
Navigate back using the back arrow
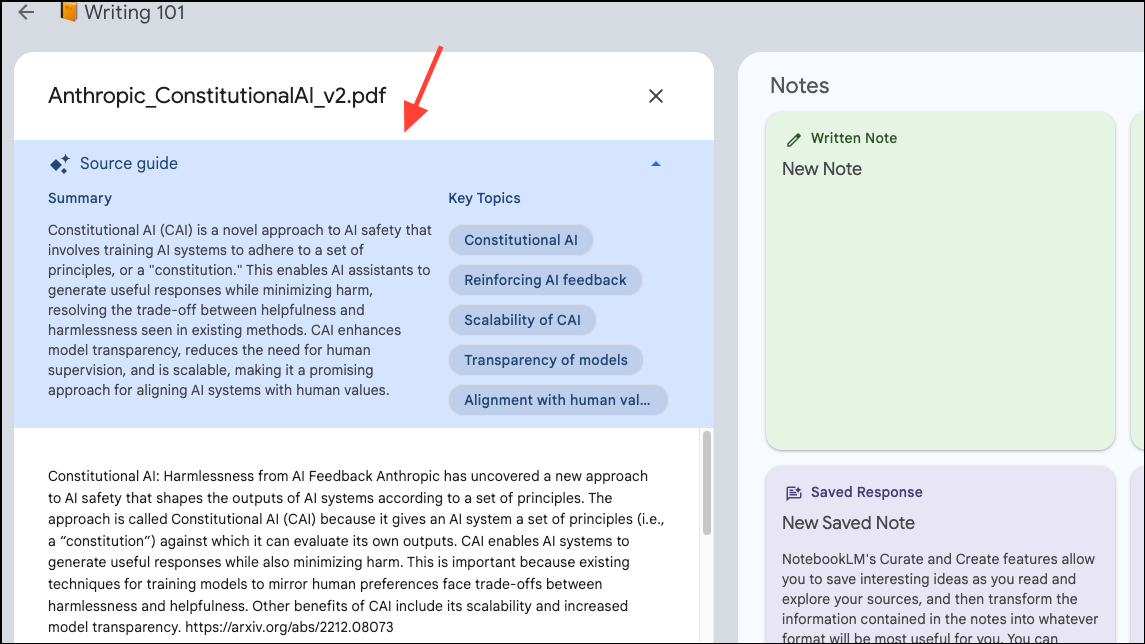[x=25, y=13]
